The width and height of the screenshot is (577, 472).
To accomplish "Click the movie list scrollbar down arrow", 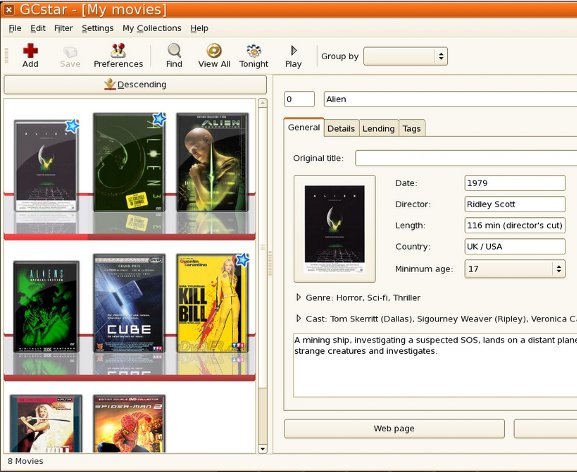I will point(262,449).
